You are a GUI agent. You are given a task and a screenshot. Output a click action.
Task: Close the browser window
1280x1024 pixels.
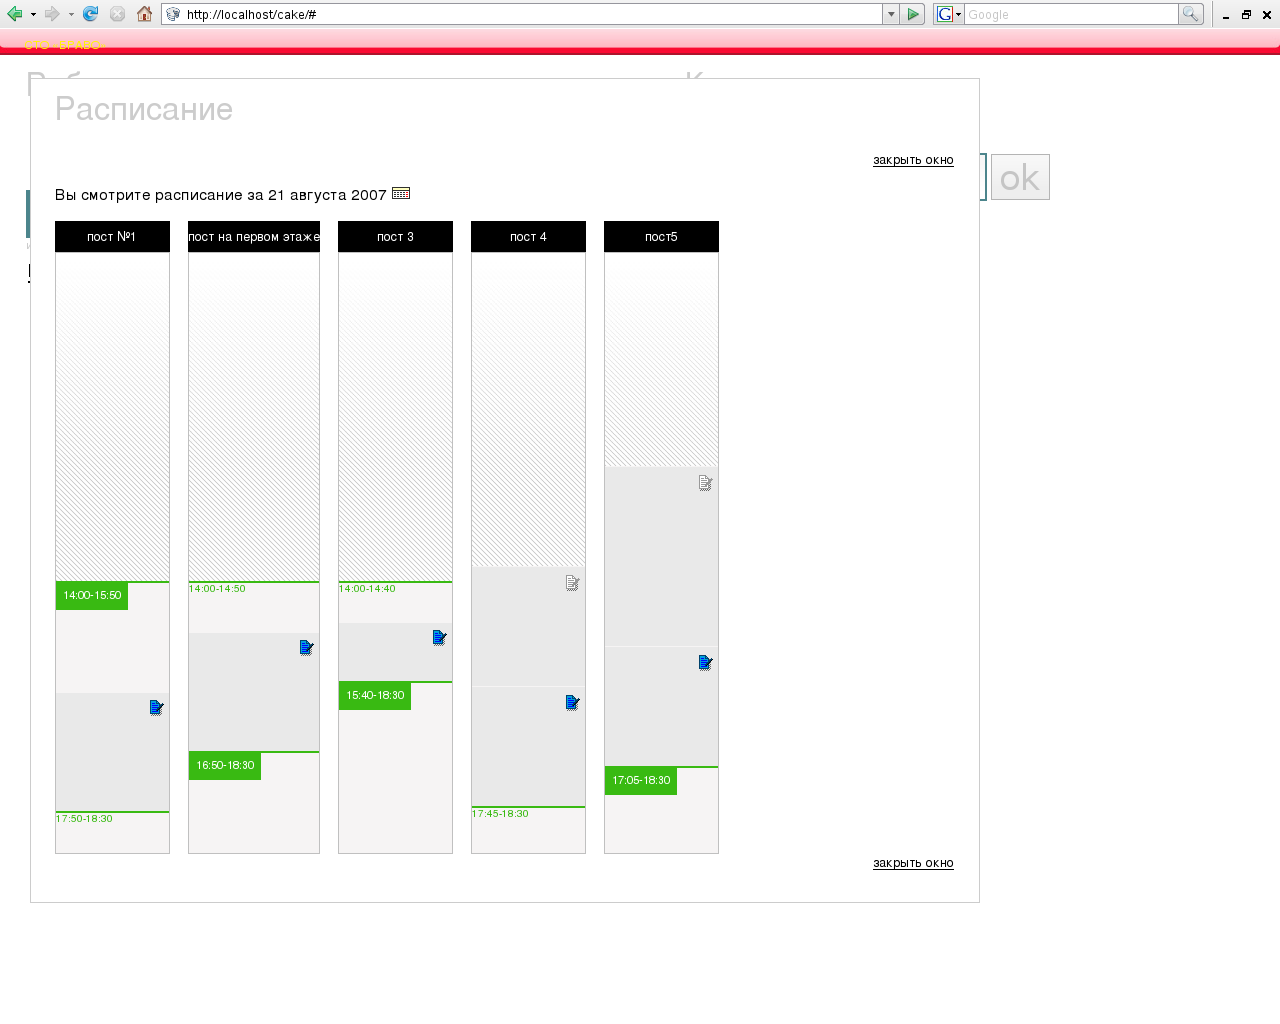[x=1267, y=15]
